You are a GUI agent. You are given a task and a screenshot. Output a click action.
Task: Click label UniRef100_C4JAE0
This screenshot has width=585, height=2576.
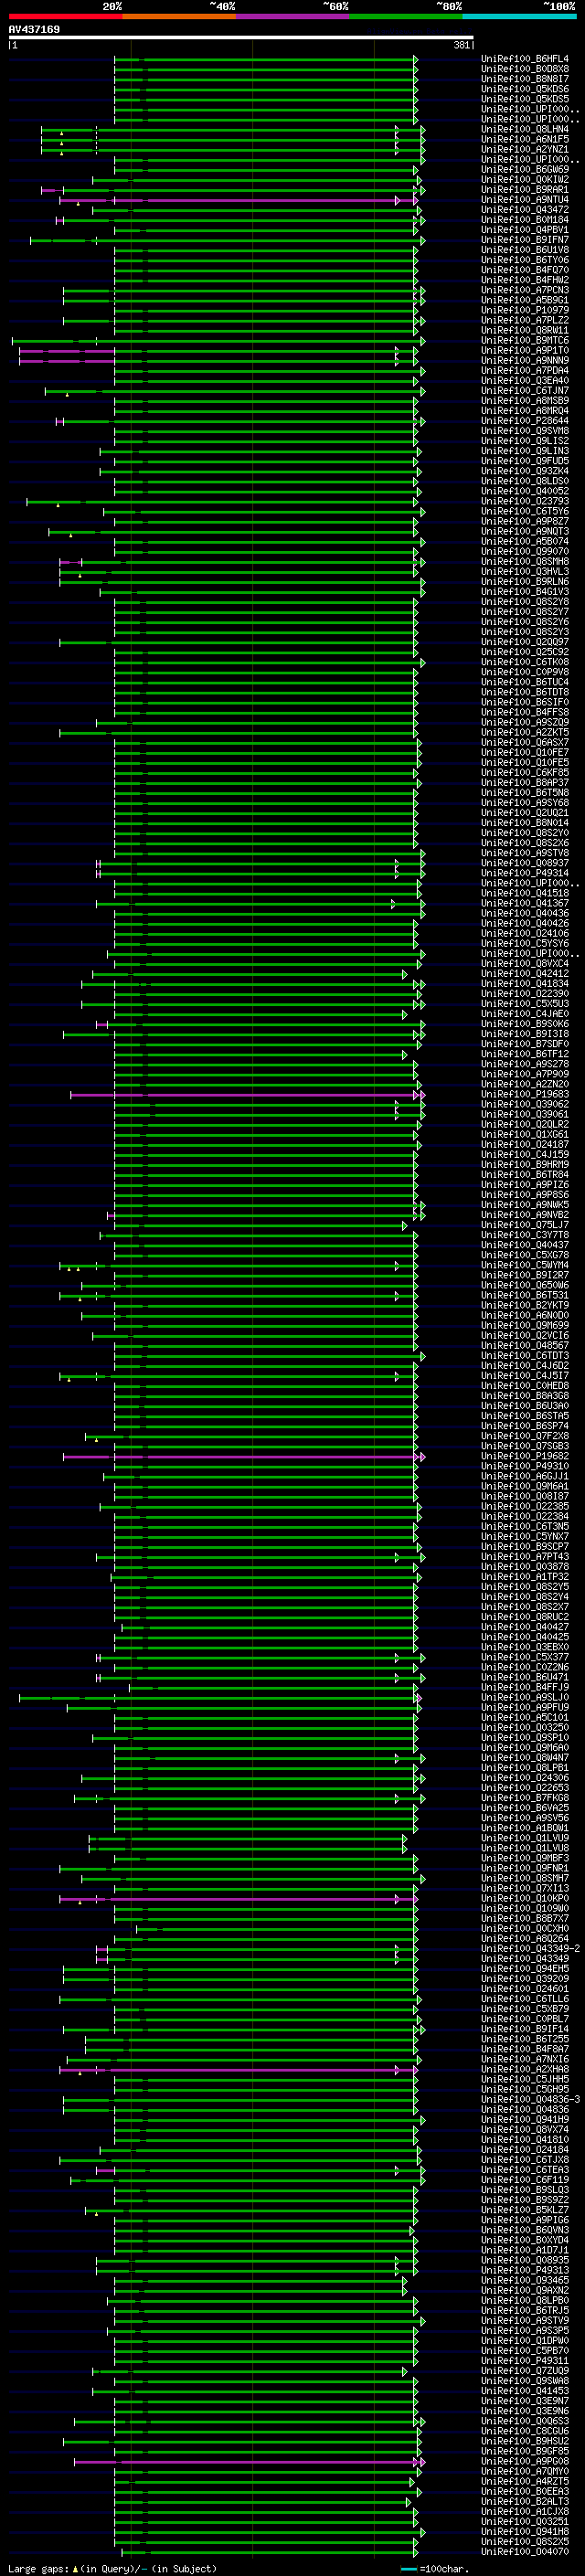pos(525,1014)
